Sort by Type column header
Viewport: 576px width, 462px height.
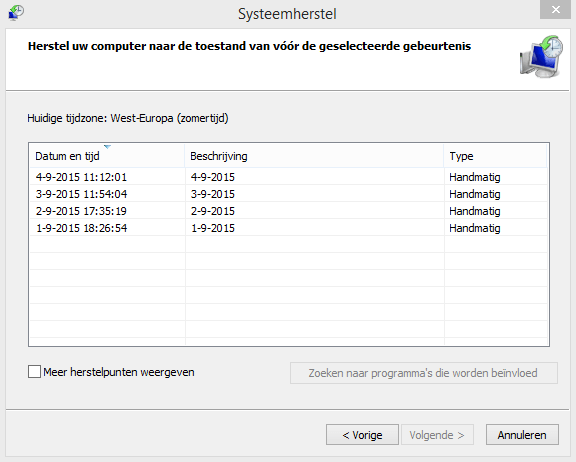pyautogui.click(x=495, y=156)
